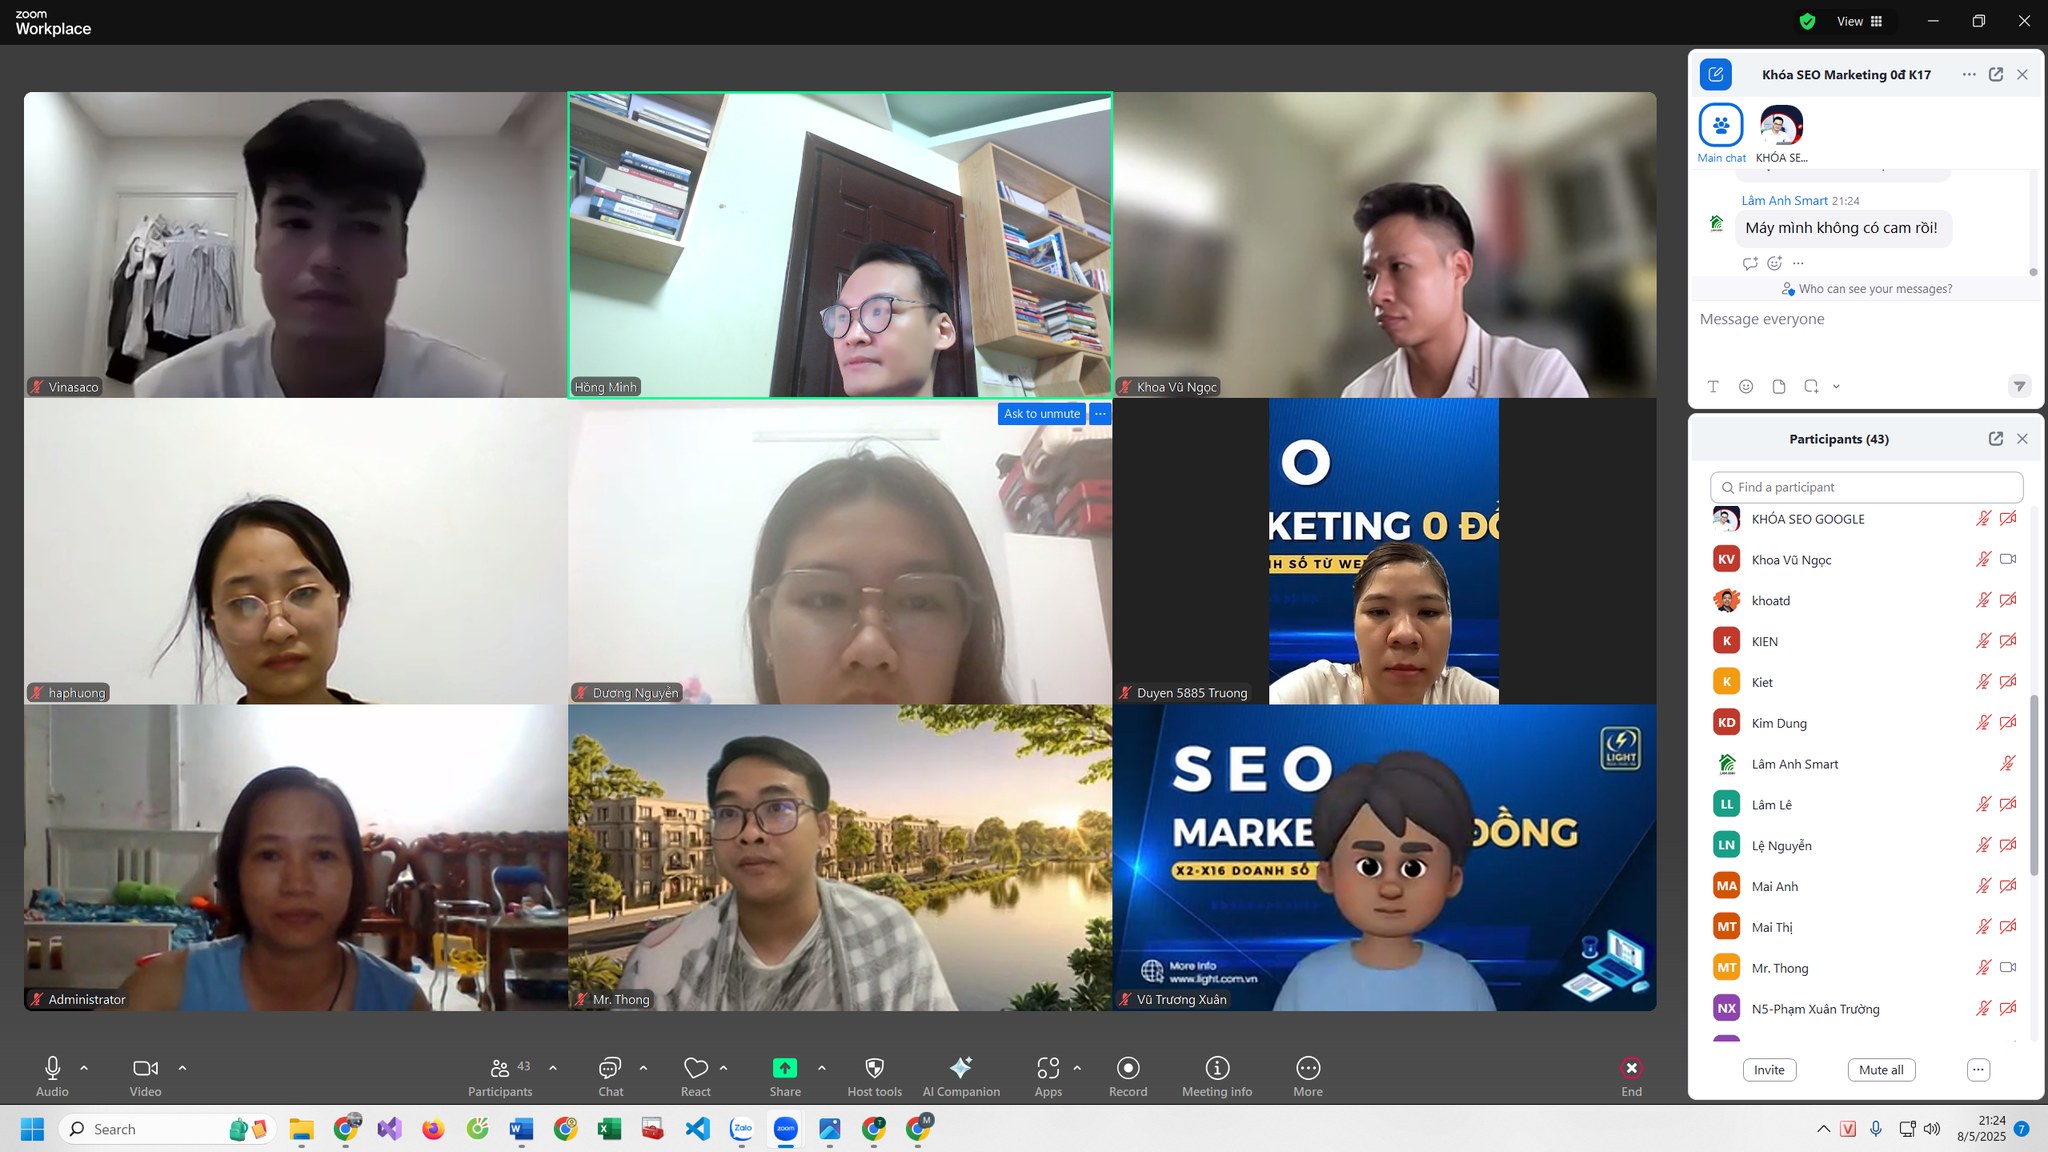Open audio options caret next to Audio
Image resolution: width=2048 pixels, height=1152 pixels.
click(x=84, y=1068)
